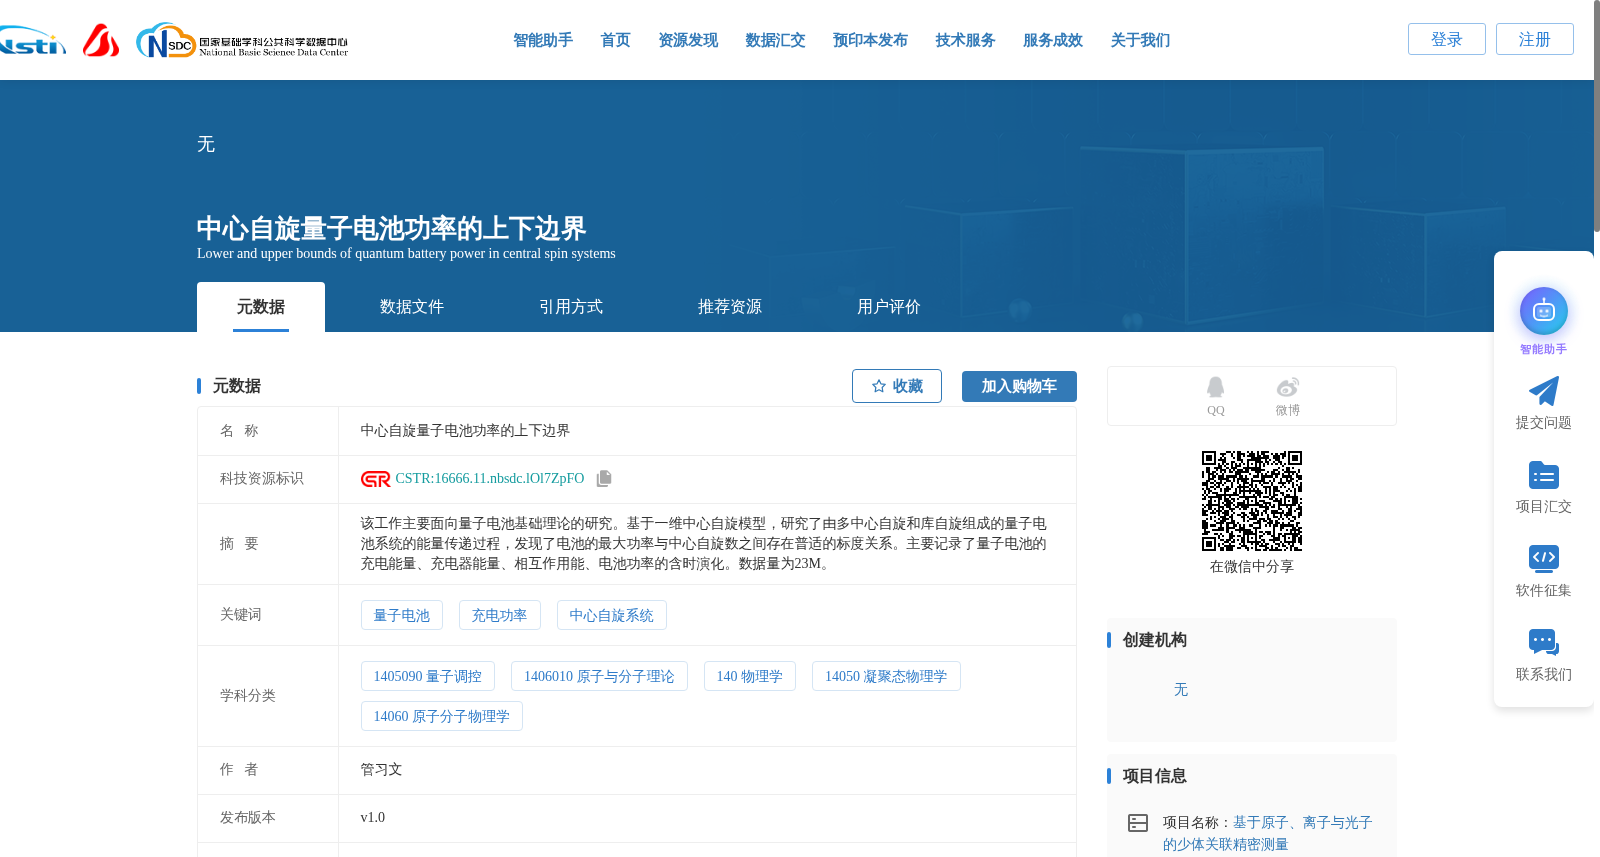
Task: Click the CSTR red logo icon
Action: point(375,479)
